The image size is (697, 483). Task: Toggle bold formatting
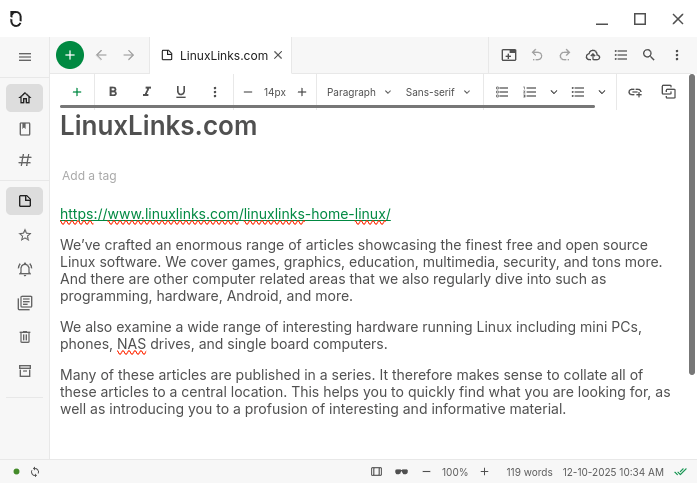tap(113, 92)
